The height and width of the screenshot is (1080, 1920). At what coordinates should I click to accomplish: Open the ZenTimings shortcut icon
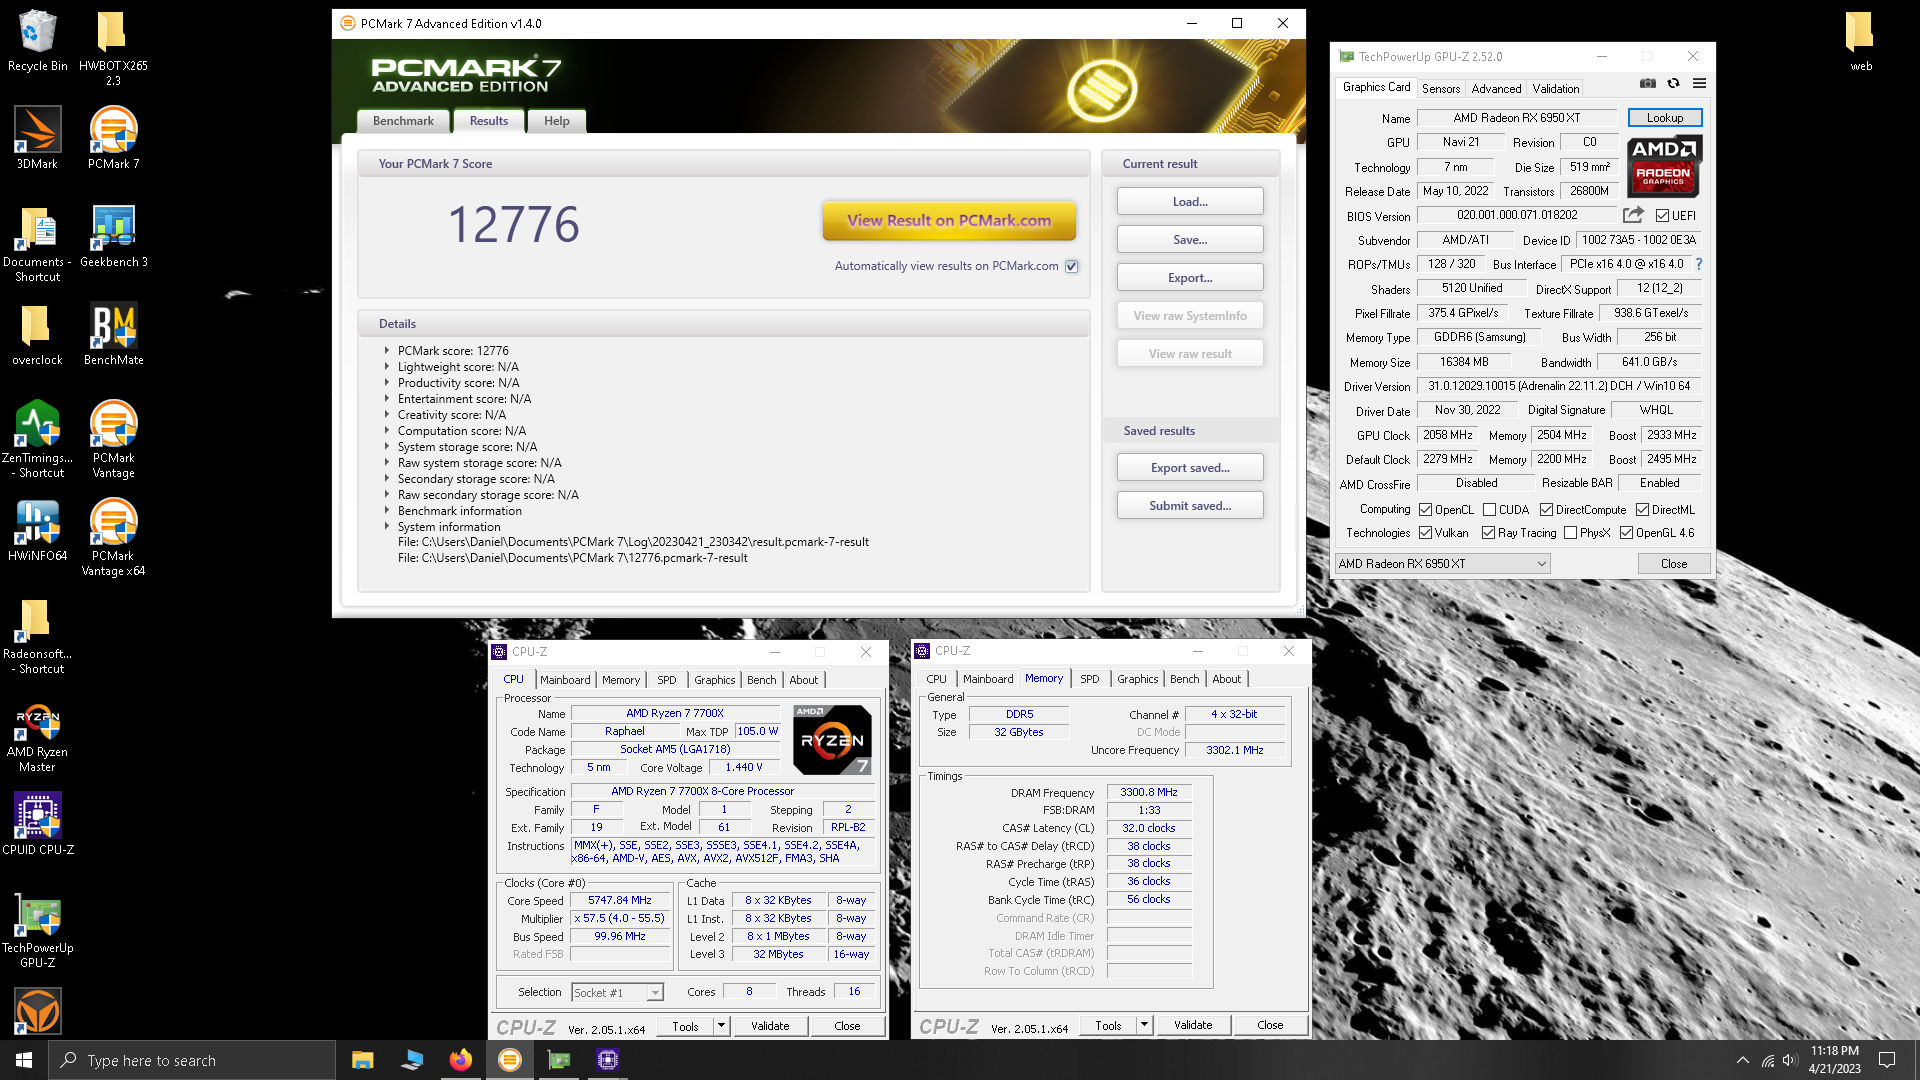pos(37,440)
